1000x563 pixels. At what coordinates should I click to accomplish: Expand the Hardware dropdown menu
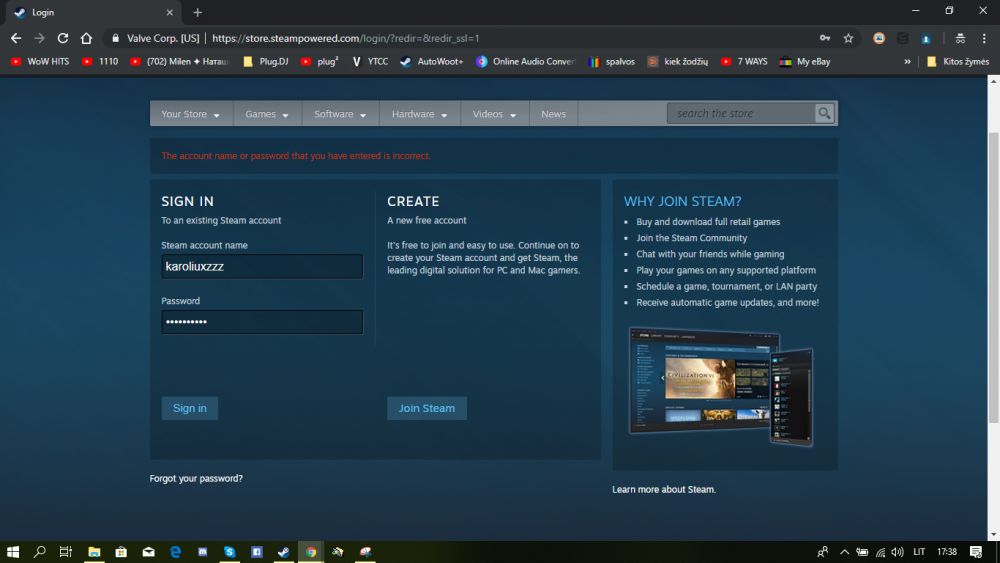(420, 114)
